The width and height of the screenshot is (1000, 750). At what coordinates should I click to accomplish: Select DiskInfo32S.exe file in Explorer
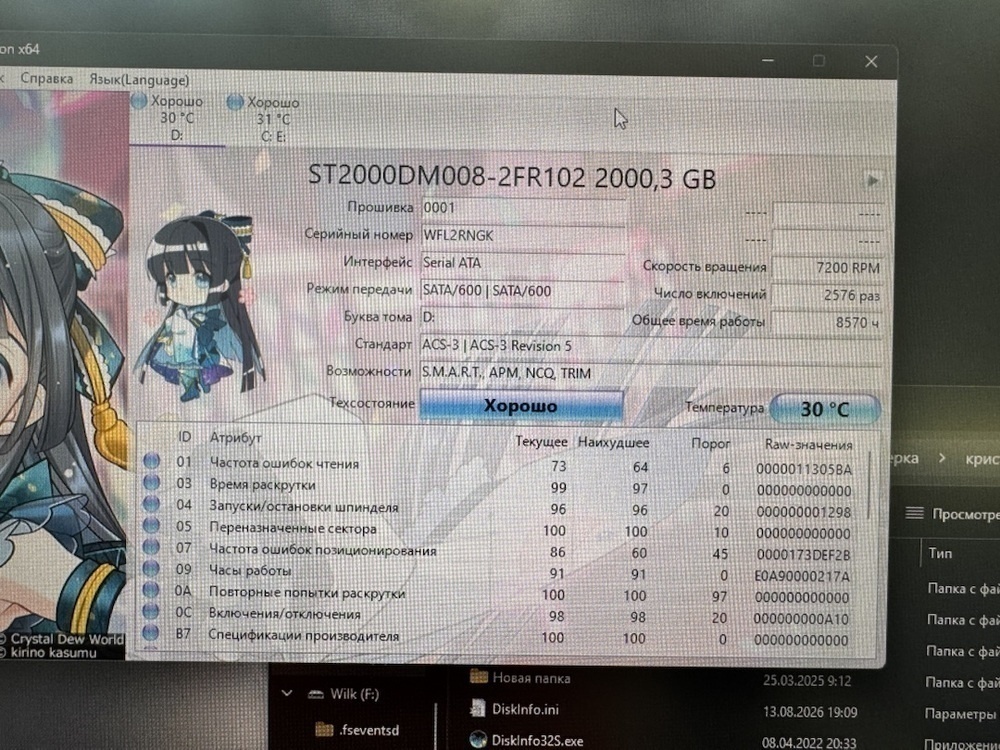pos(526,740)
